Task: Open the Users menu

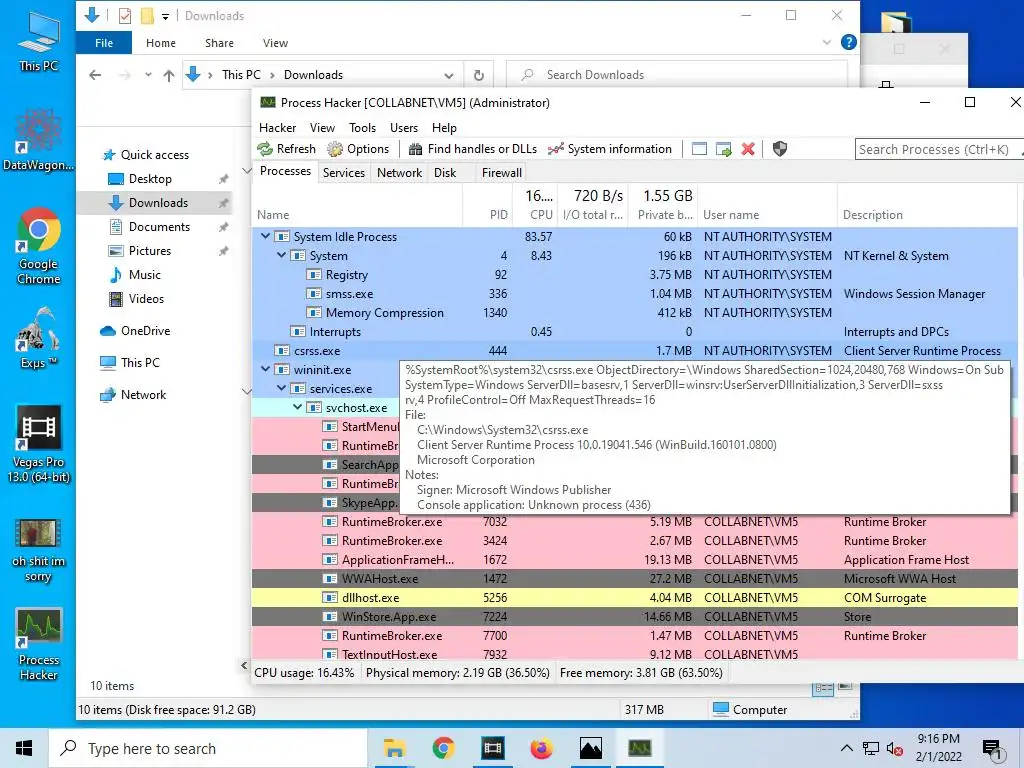Action: pos(404,128)
